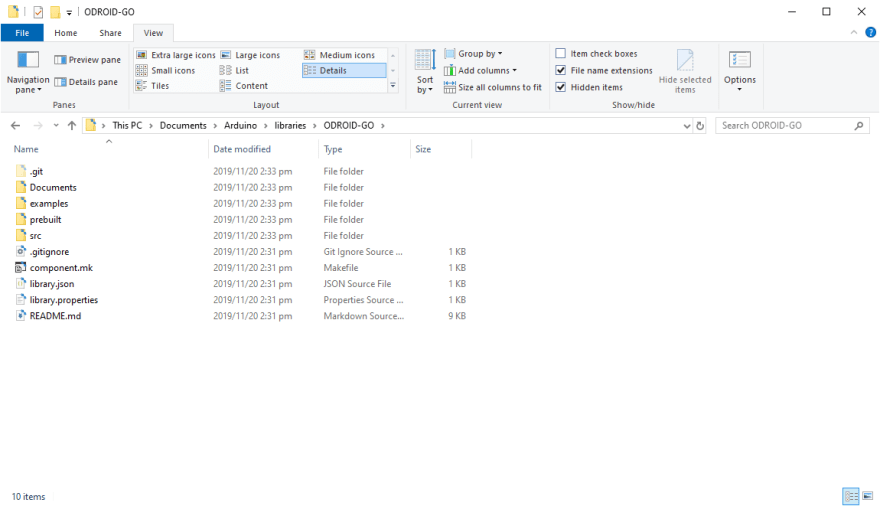Switch to the Share tab
880x506 pixels.
click(x=110, y=33)
